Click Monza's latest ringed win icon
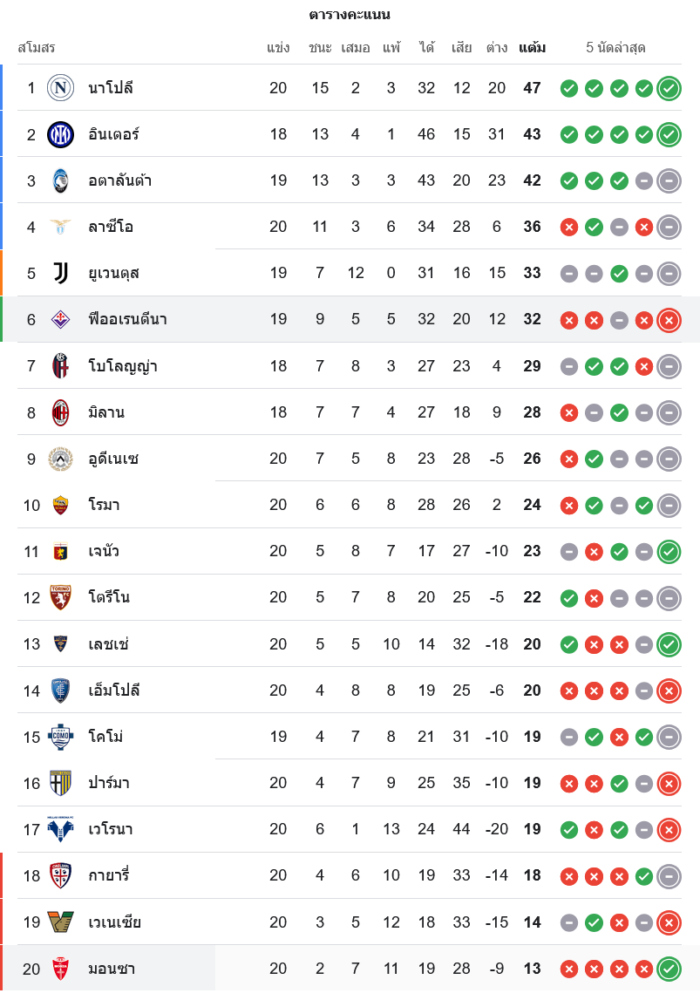The height and width of the screenshot is (1000, 700). (669, 968)
